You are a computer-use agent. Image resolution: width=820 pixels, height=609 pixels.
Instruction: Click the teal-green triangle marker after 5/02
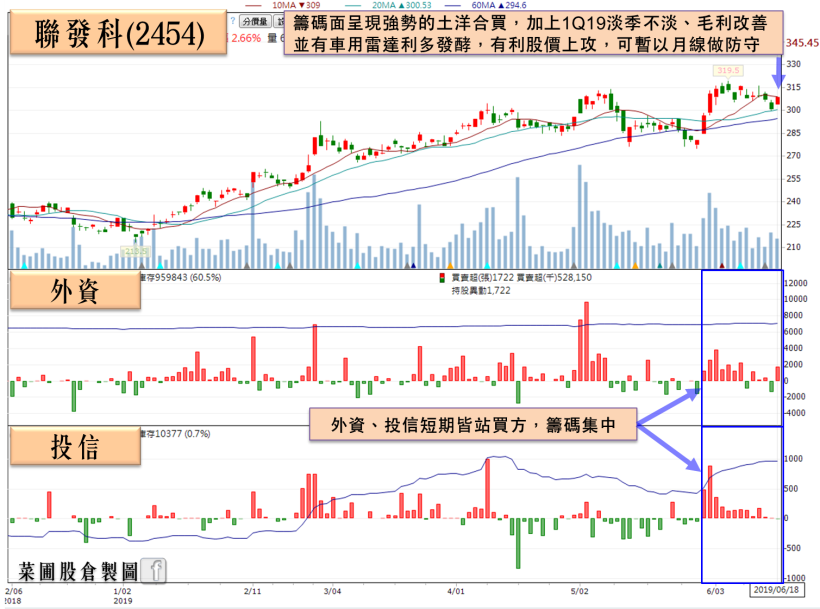pyautogui.click(x=659, y=266)
